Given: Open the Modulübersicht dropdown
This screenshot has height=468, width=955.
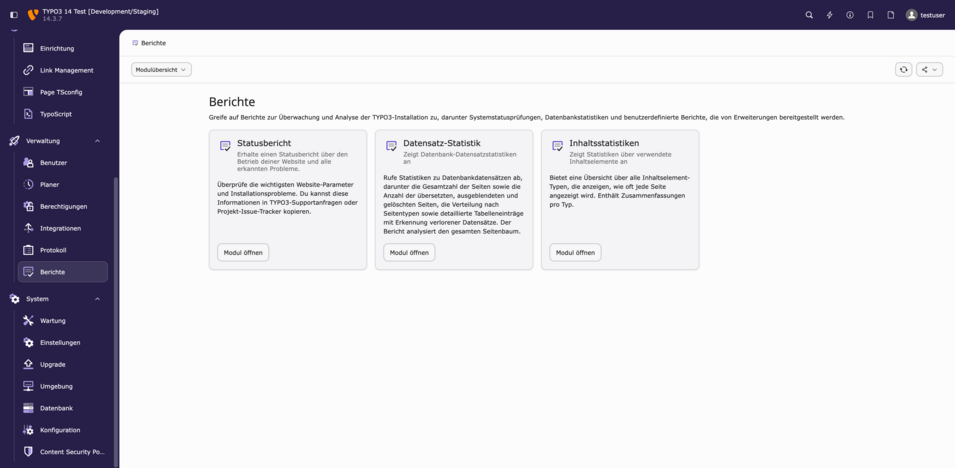Looking at the screenshot, I should click(x=161, y=69).
